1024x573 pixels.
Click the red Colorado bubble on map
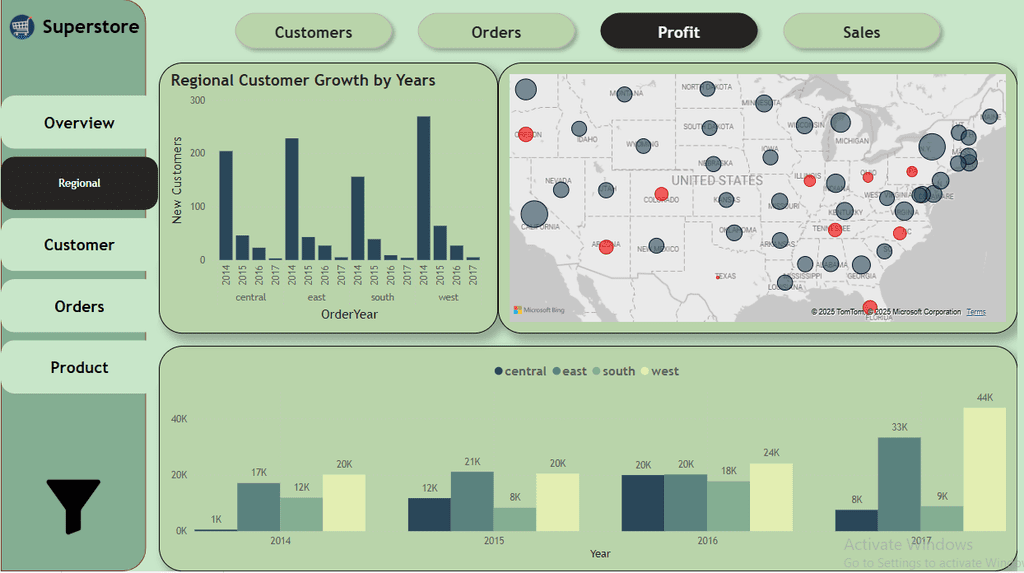661,194
